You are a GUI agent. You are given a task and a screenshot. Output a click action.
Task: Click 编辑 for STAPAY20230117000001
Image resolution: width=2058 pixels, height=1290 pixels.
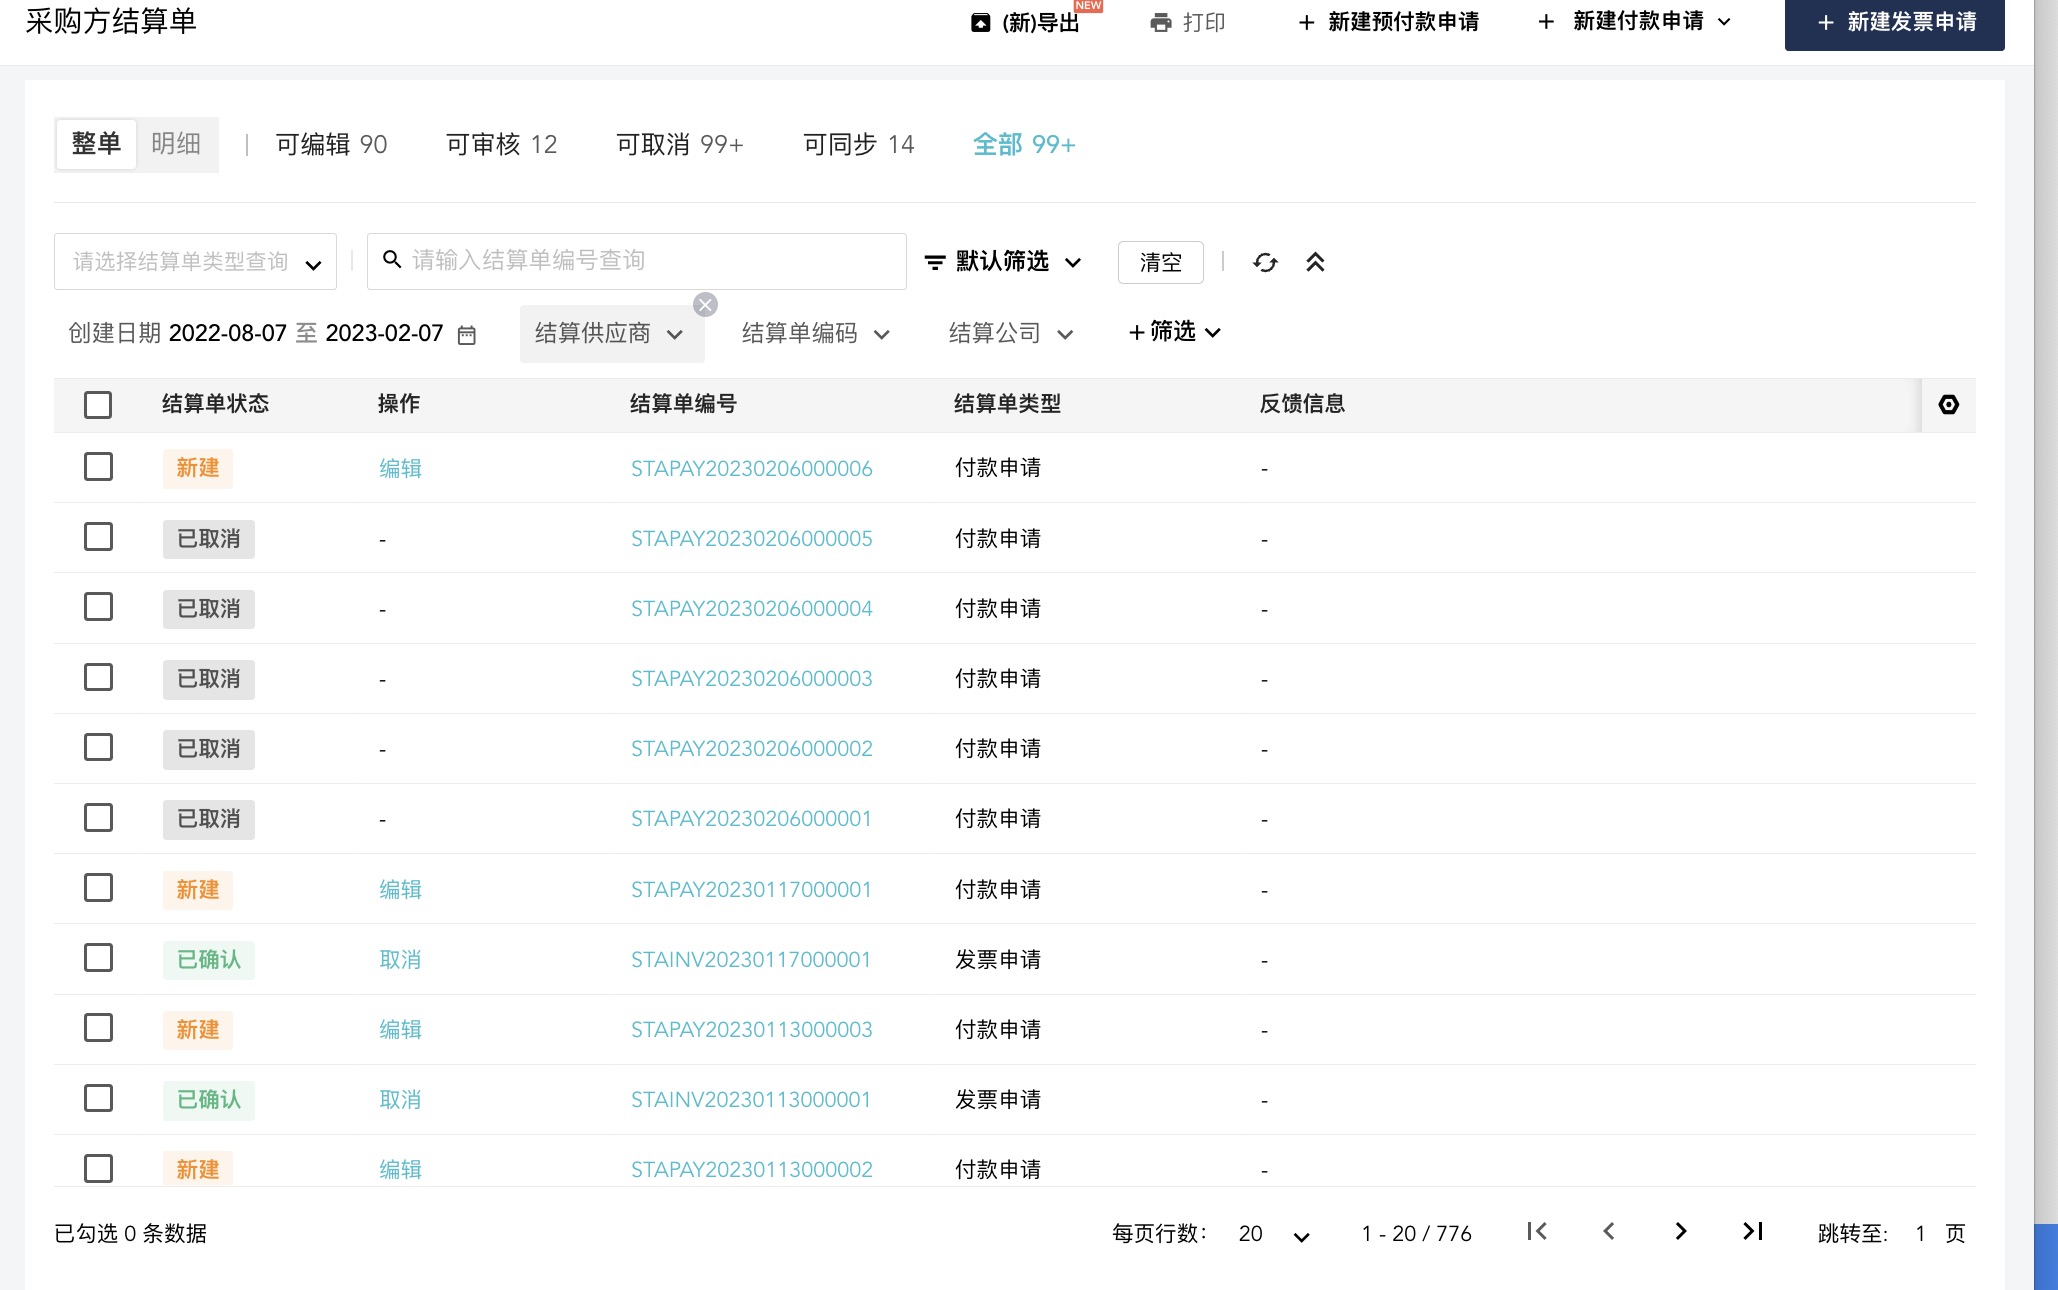[400, 889]
